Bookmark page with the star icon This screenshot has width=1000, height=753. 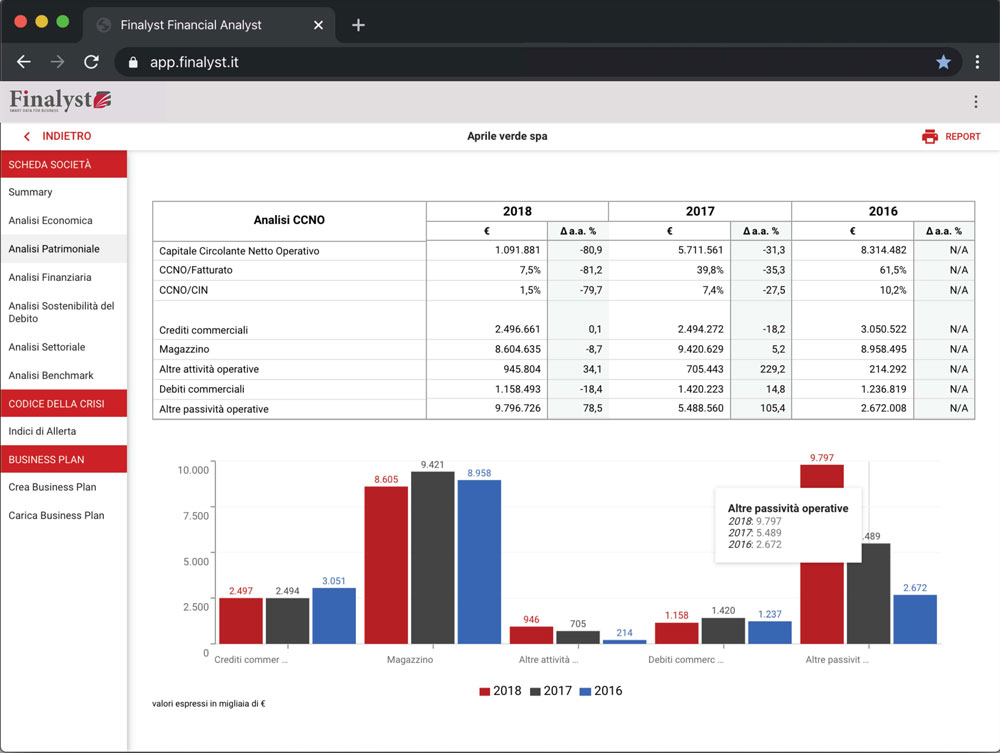point(943,62)
